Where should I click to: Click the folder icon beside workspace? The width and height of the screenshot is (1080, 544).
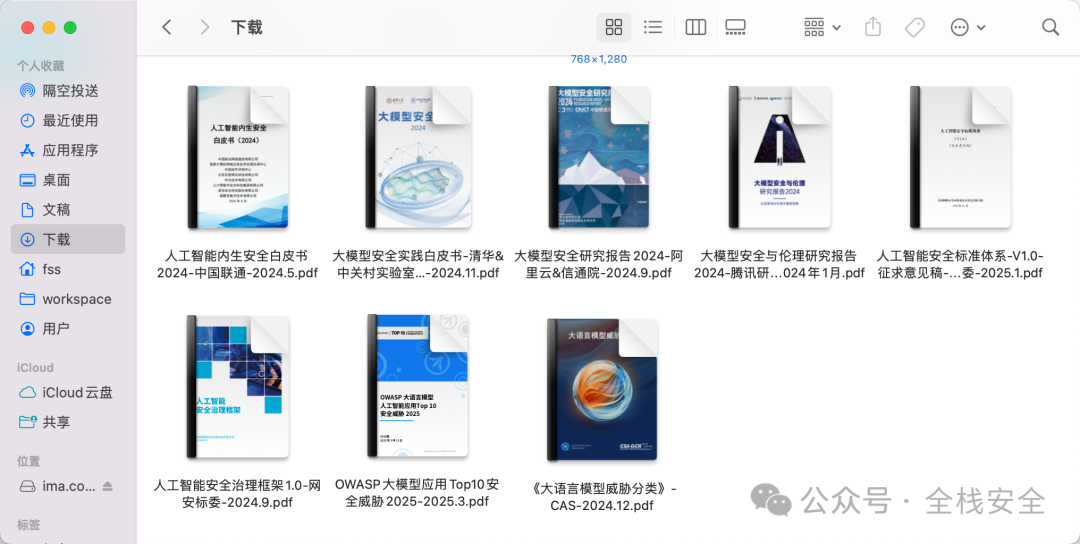(x=27, y=299)
